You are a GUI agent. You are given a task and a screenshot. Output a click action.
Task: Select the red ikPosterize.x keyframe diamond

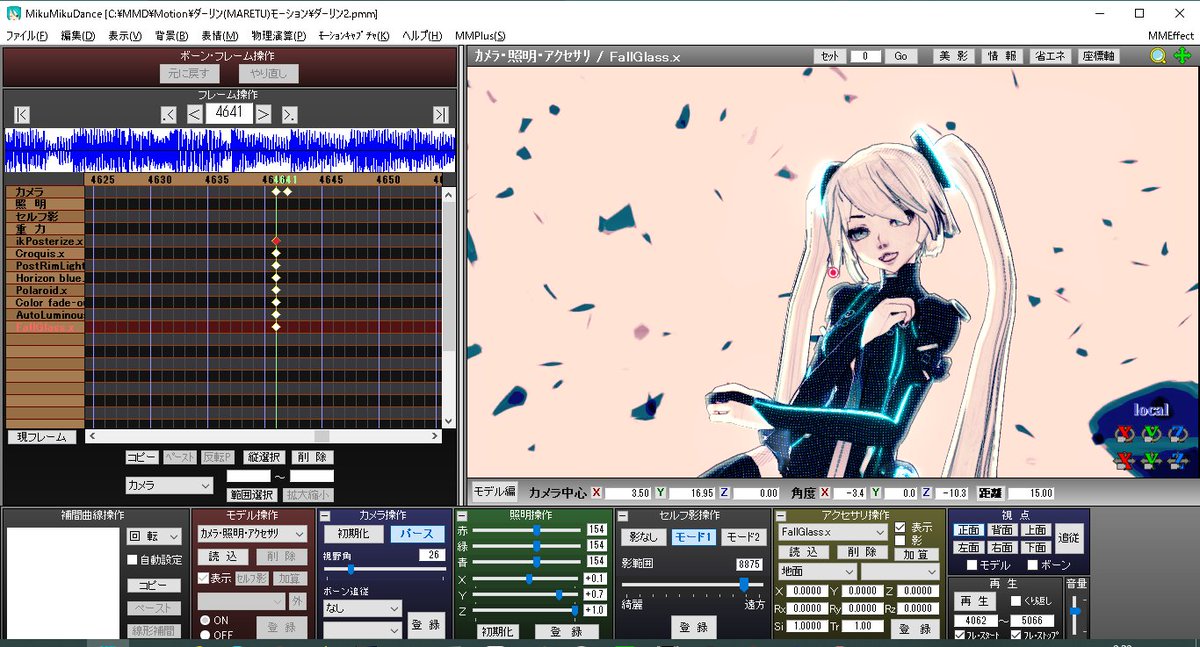click(x=275, y=242)
